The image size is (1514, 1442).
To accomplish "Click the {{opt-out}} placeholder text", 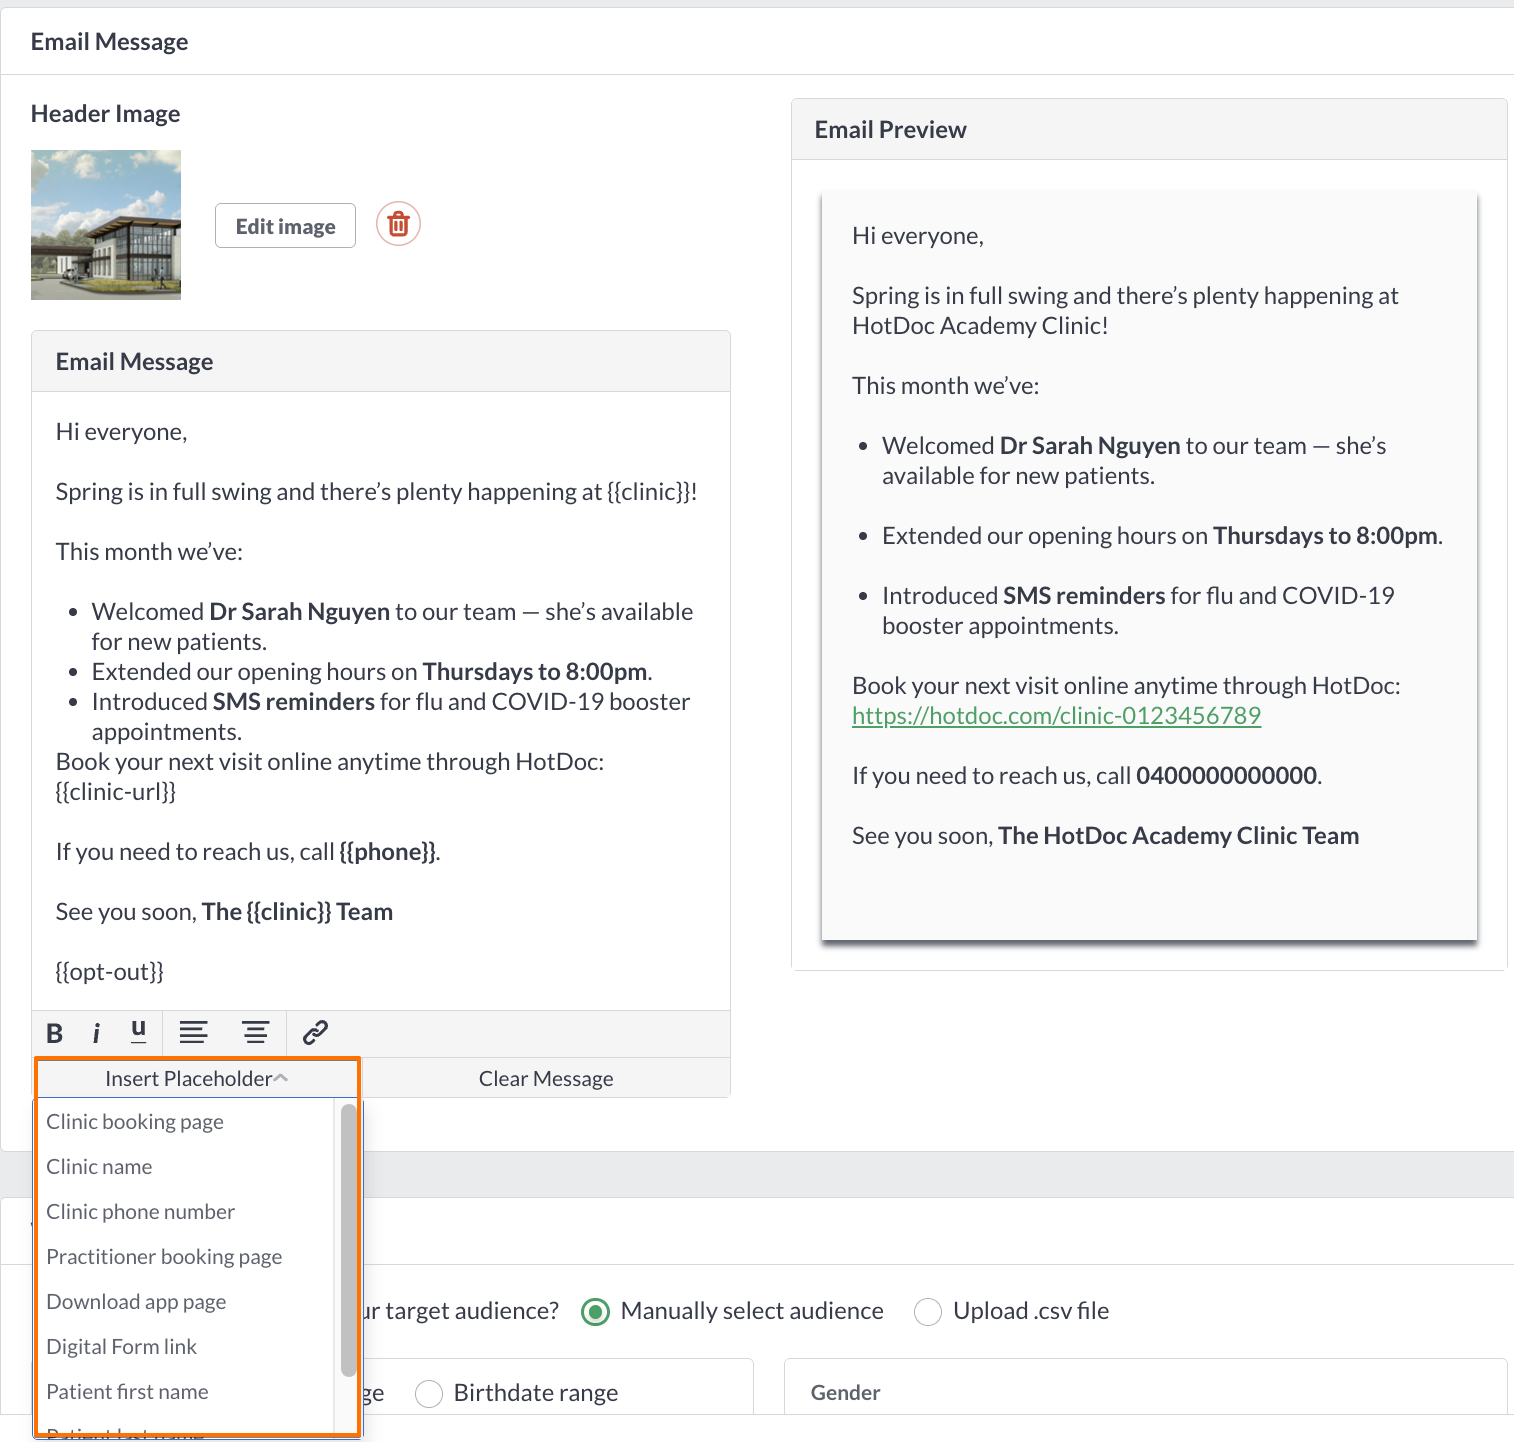I will click(110, 972).
